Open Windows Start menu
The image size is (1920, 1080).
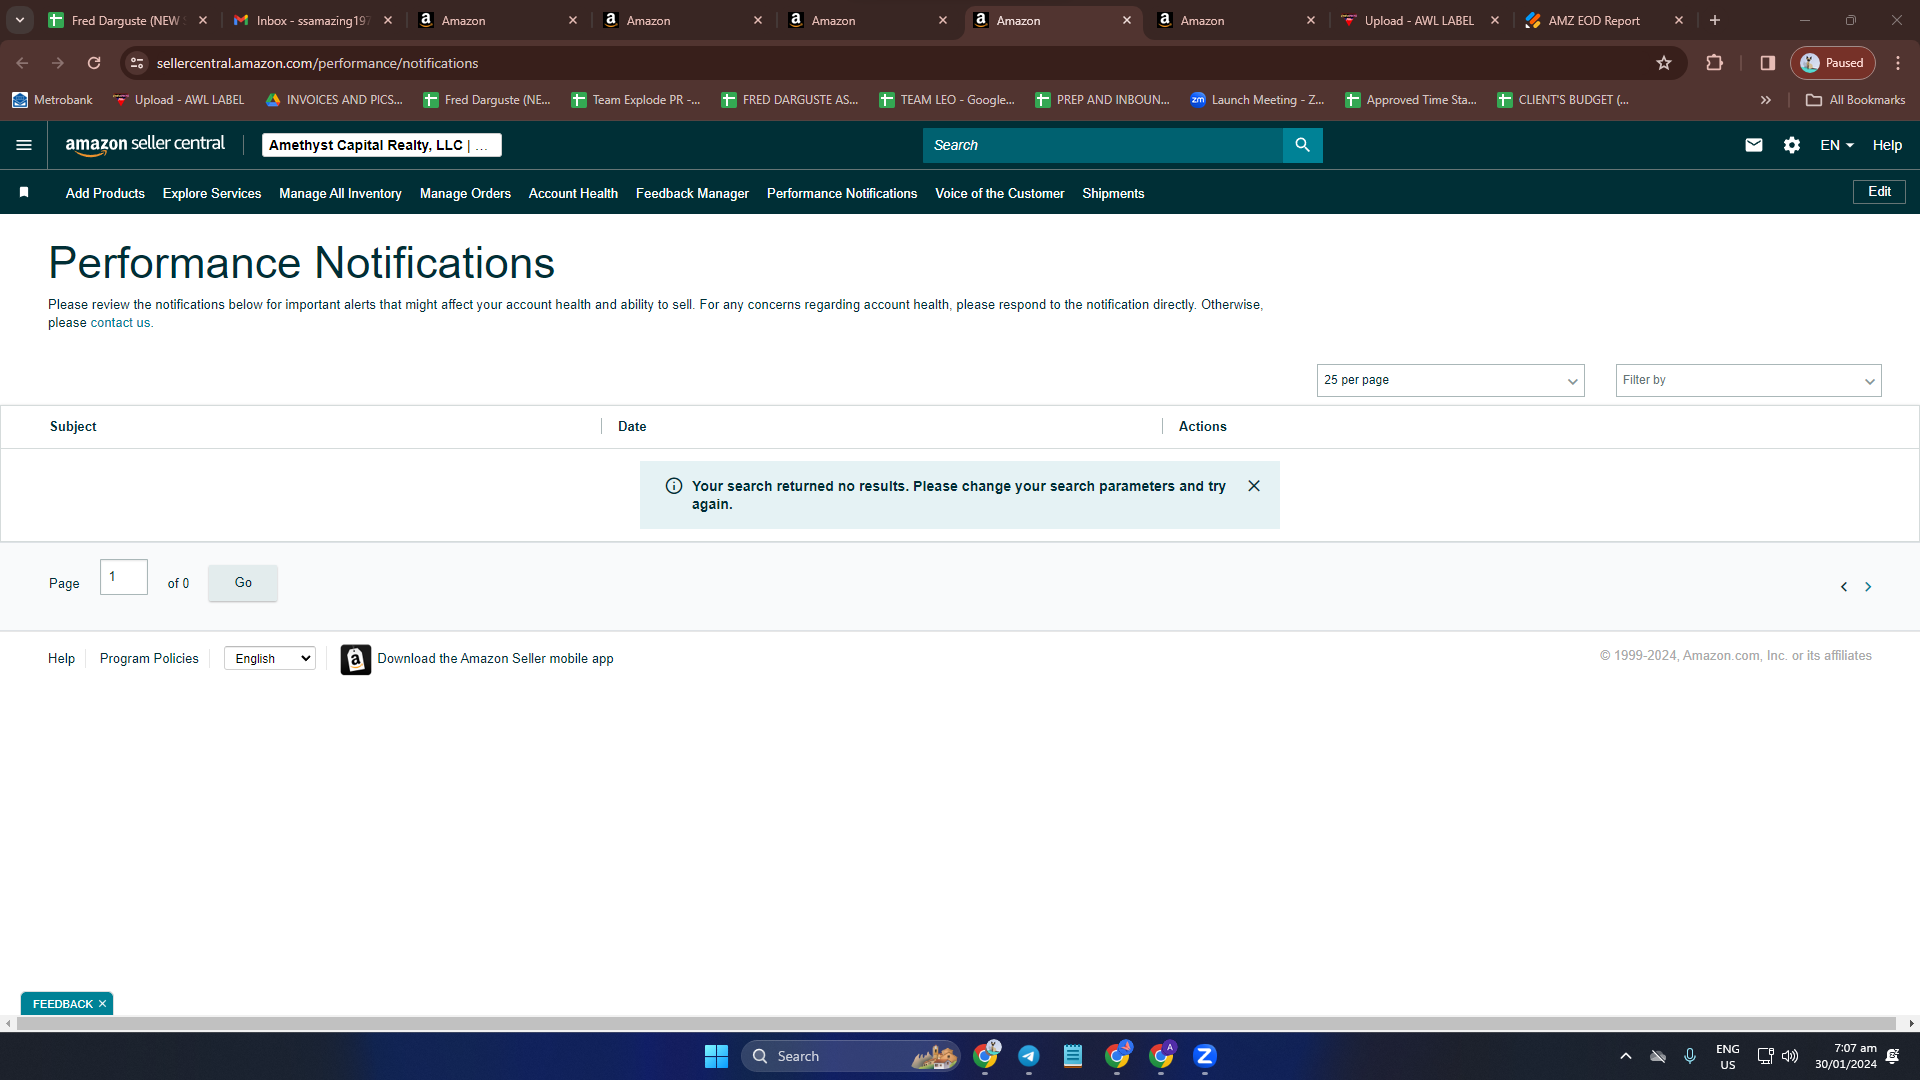click(716, 1056)
